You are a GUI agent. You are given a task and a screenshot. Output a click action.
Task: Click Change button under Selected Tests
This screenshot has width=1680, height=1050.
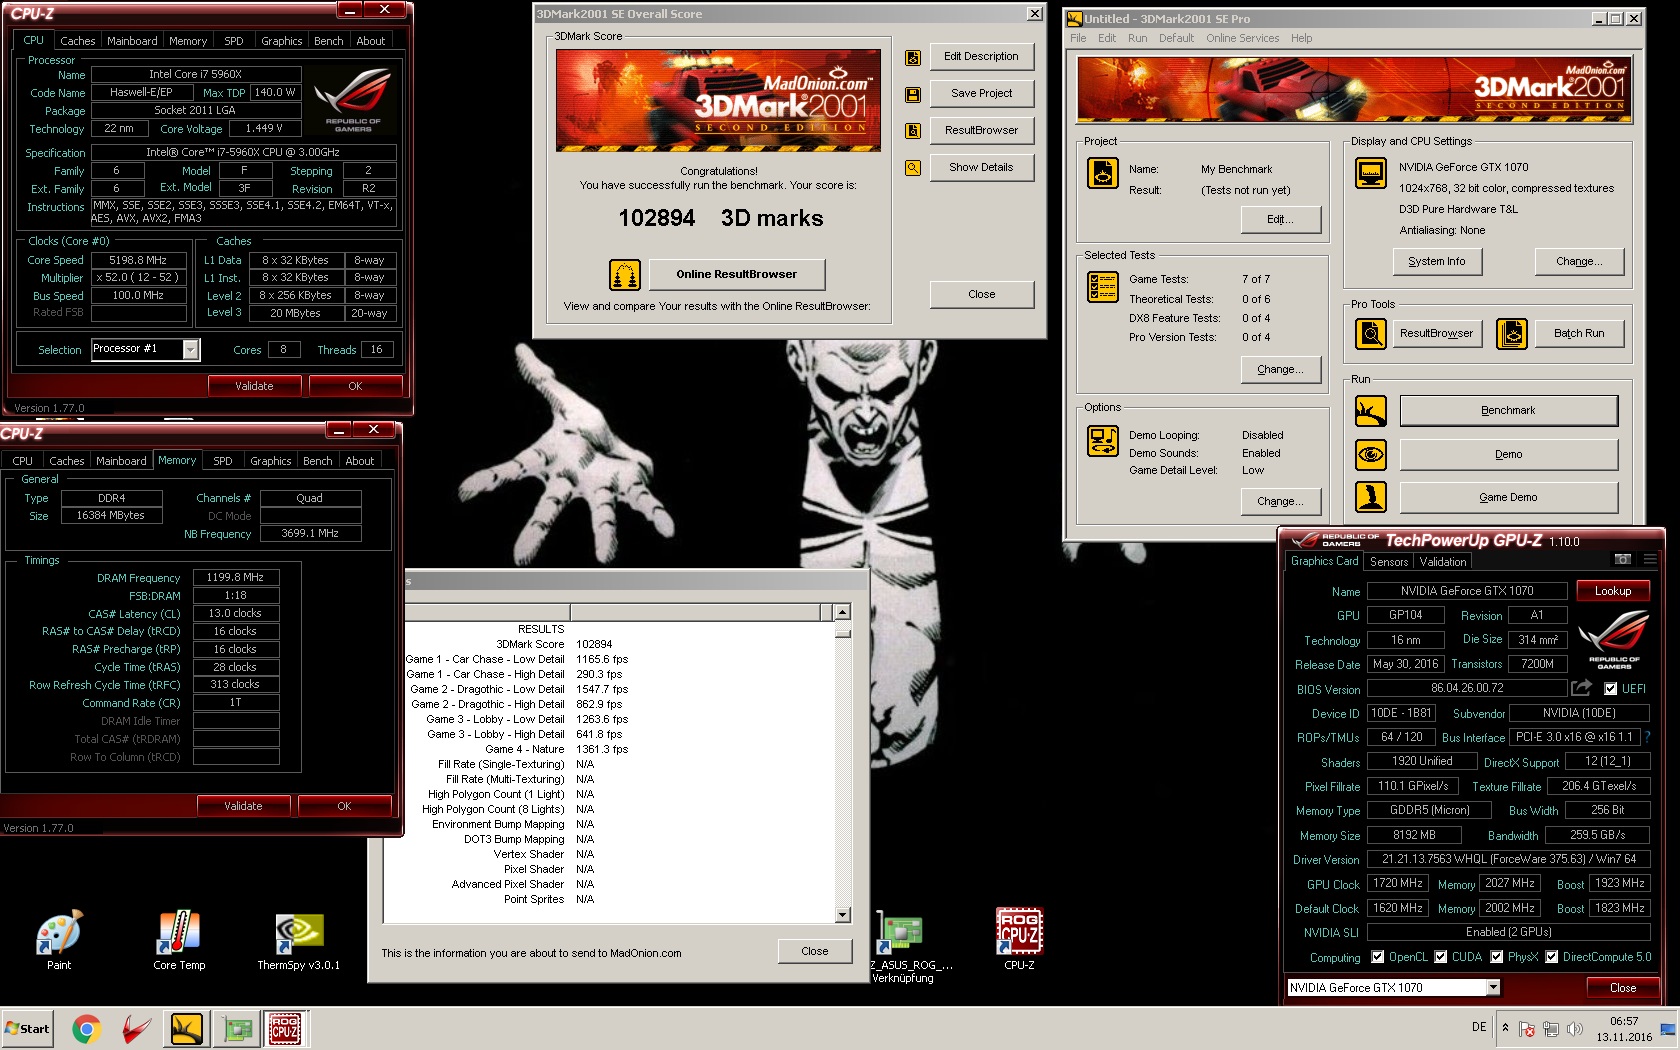pyautogui.click(x=1280, y=370)
